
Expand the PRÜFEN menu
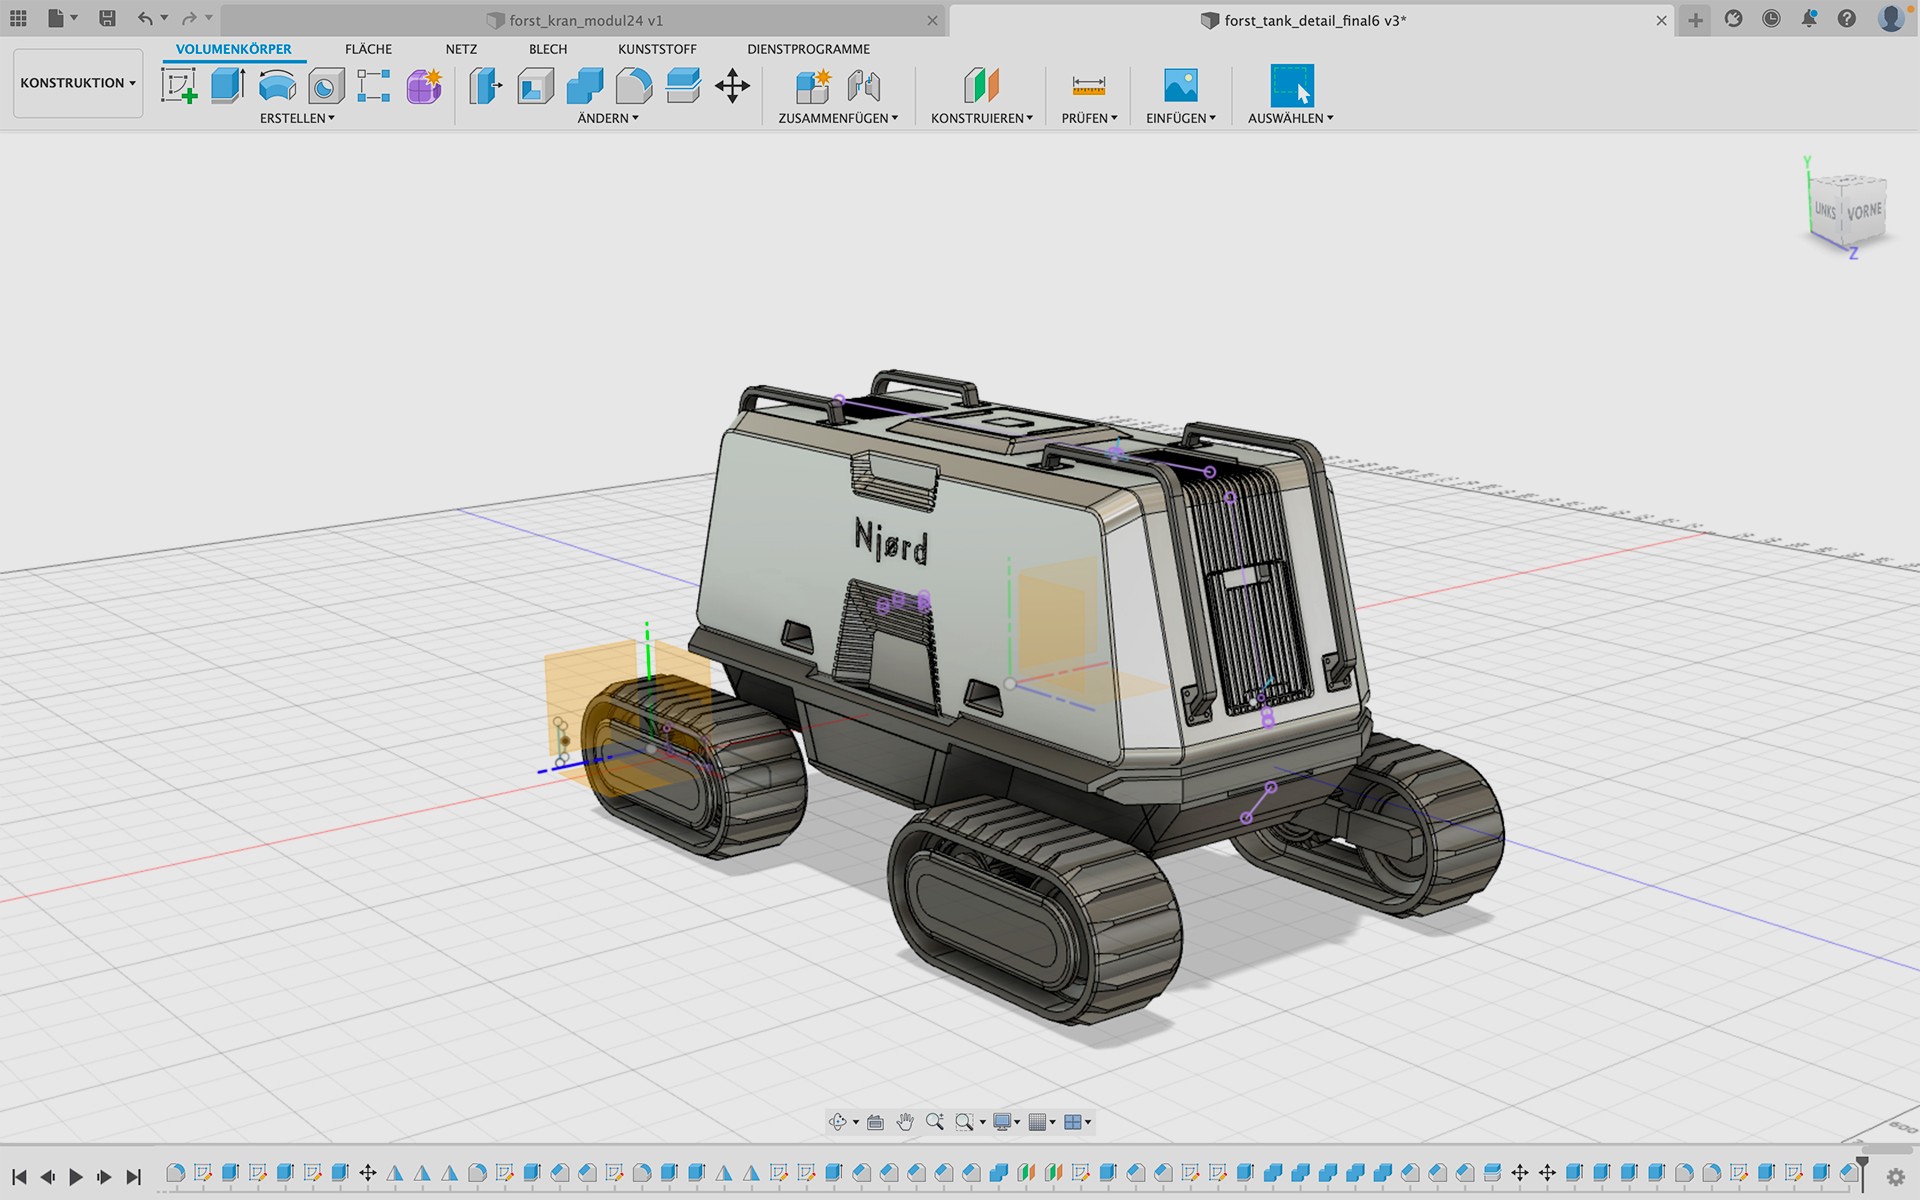pyautogui.click(x=1090, y=118)
